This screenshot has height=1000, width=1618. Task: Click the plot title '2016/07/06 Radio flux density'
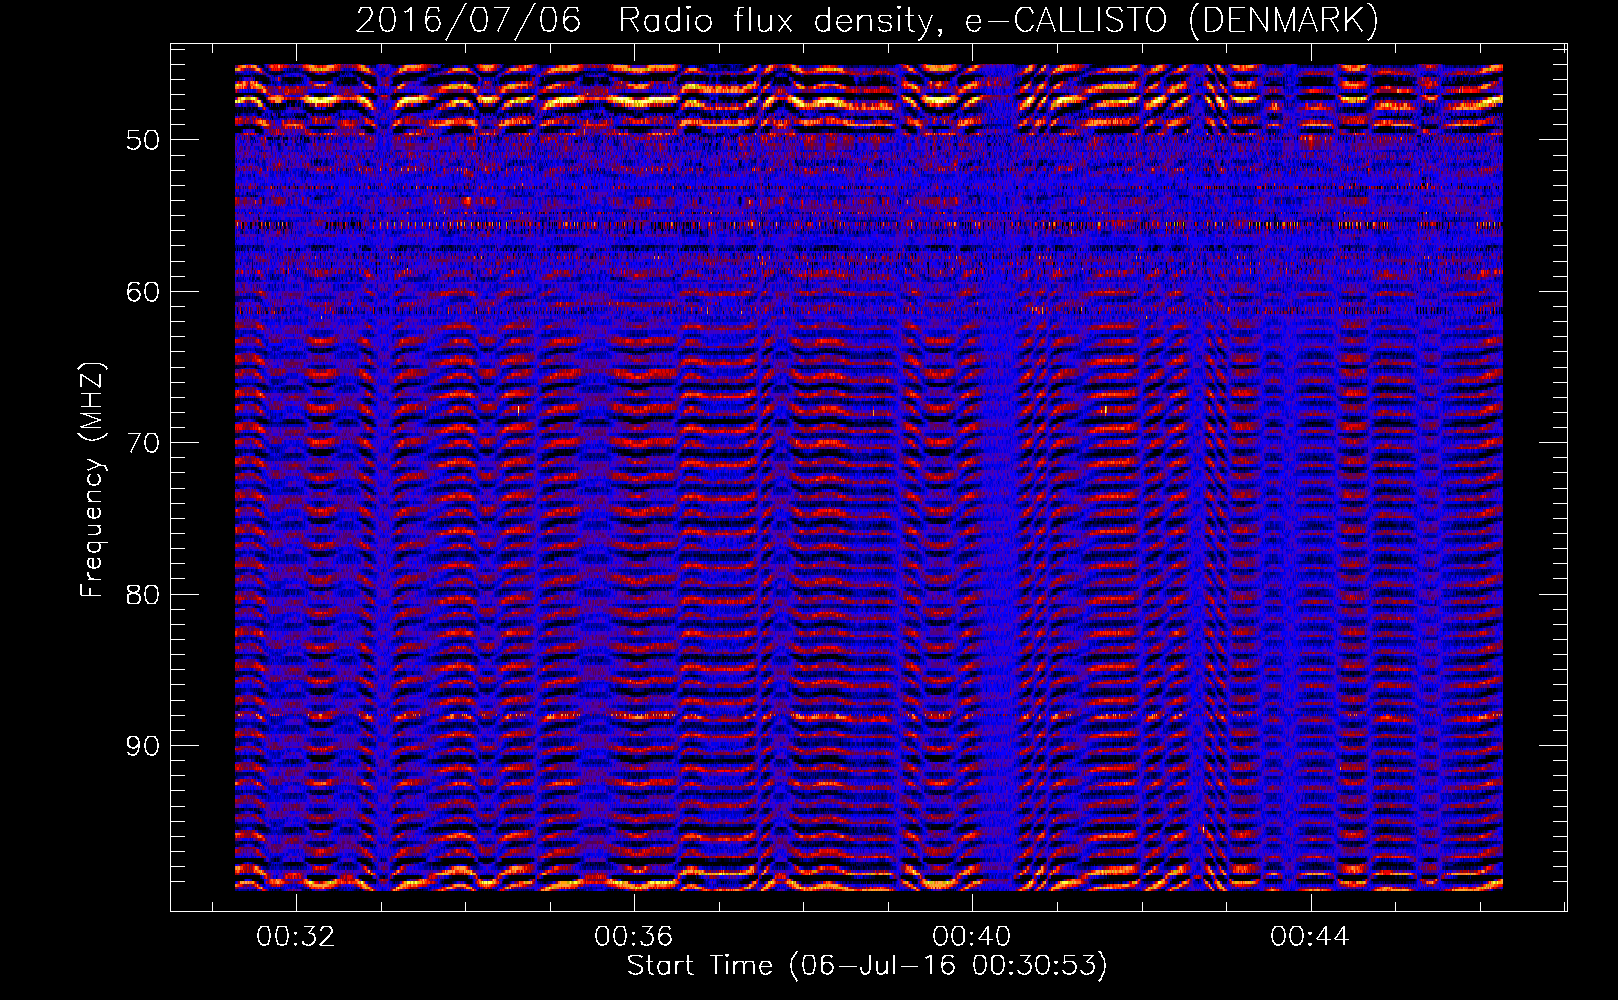coord(867,20)
